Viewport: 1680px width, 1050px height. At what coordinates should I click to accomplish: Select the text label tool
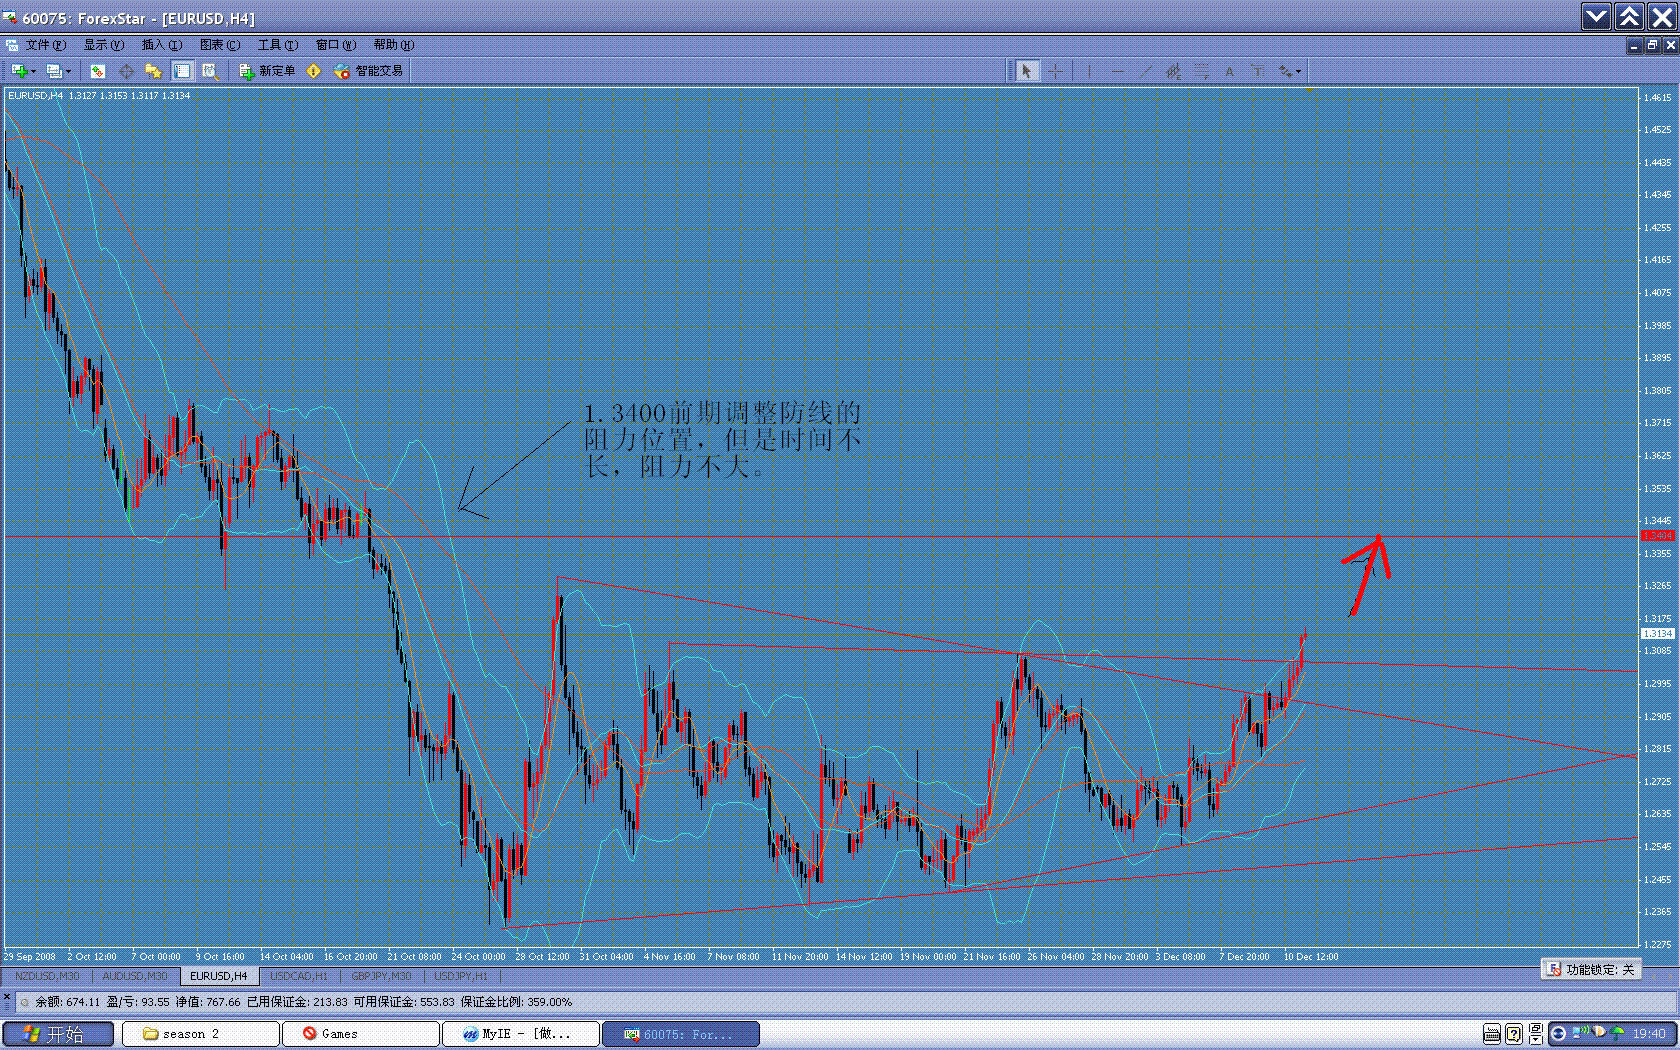point(1229,71)
